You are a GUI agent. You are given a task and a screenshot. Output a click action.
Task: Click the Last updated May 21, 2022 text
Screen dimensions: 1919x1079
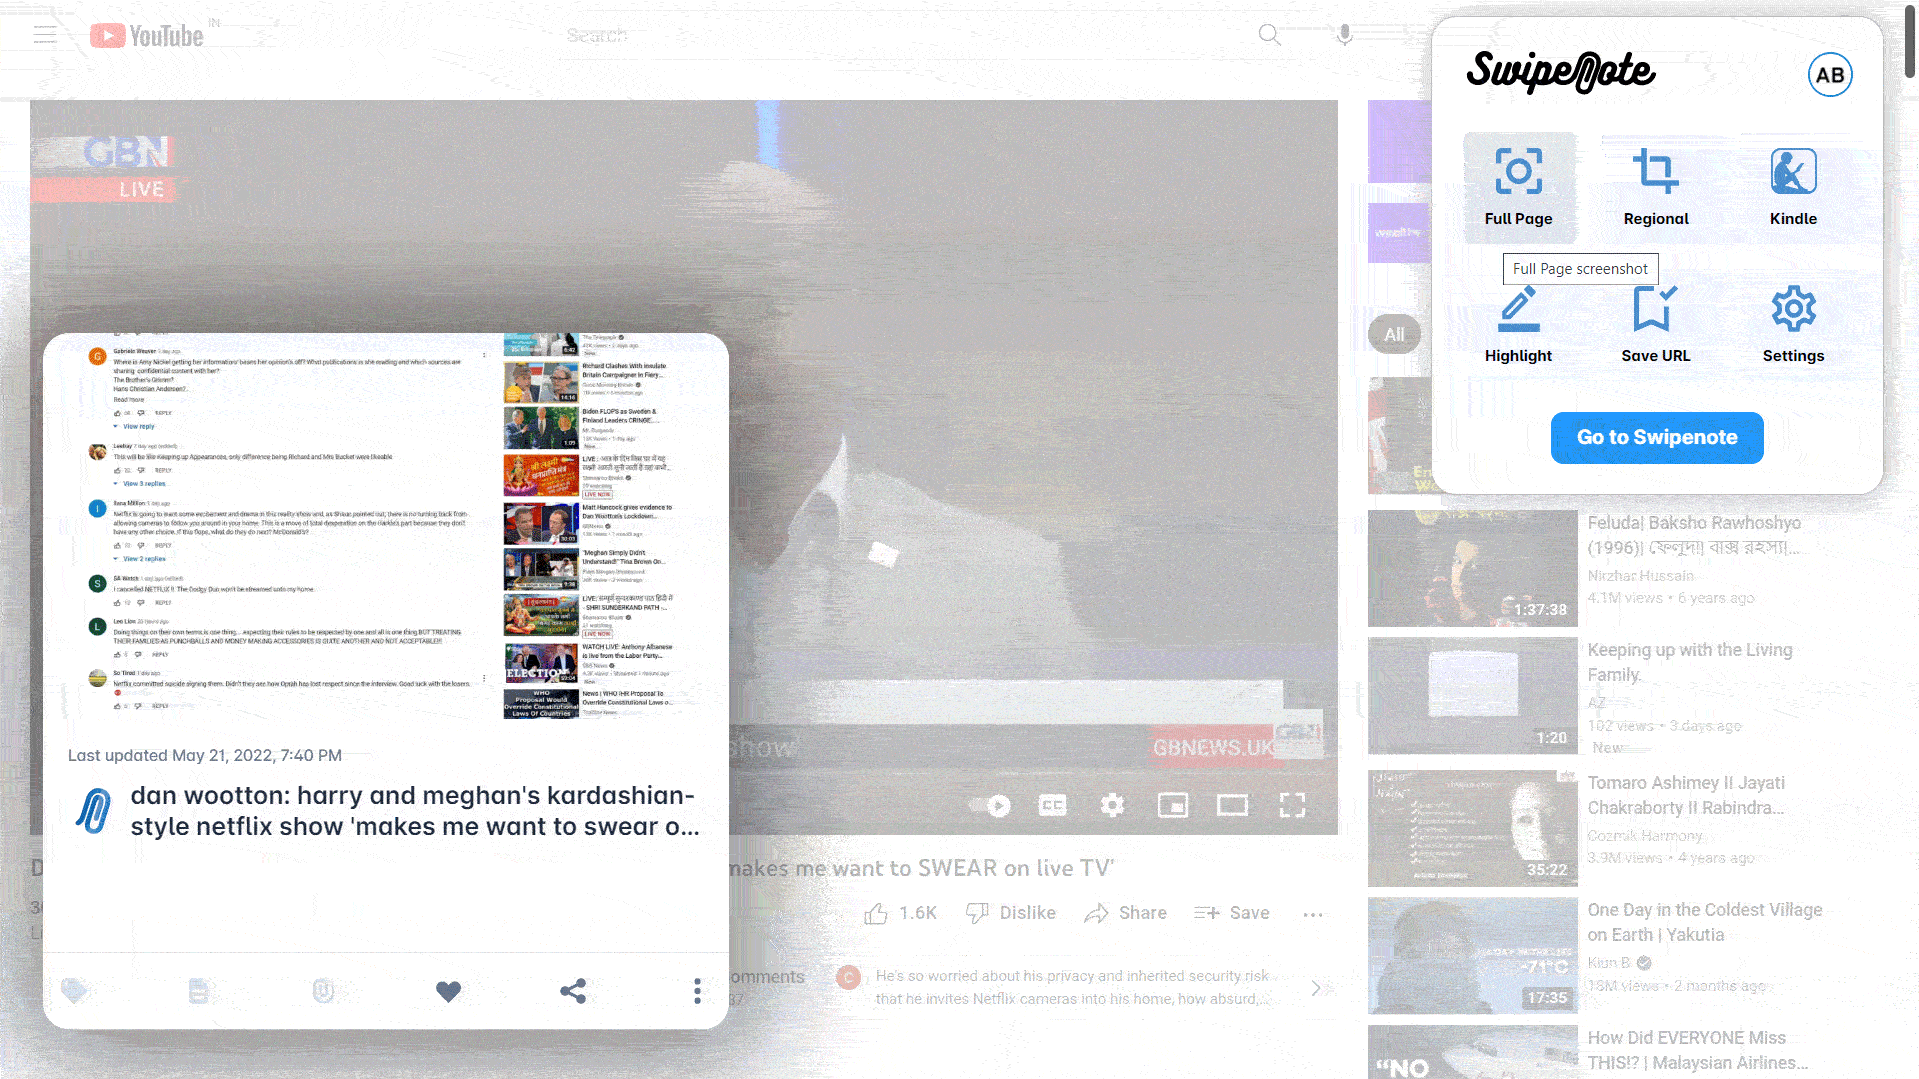point(205,755)
